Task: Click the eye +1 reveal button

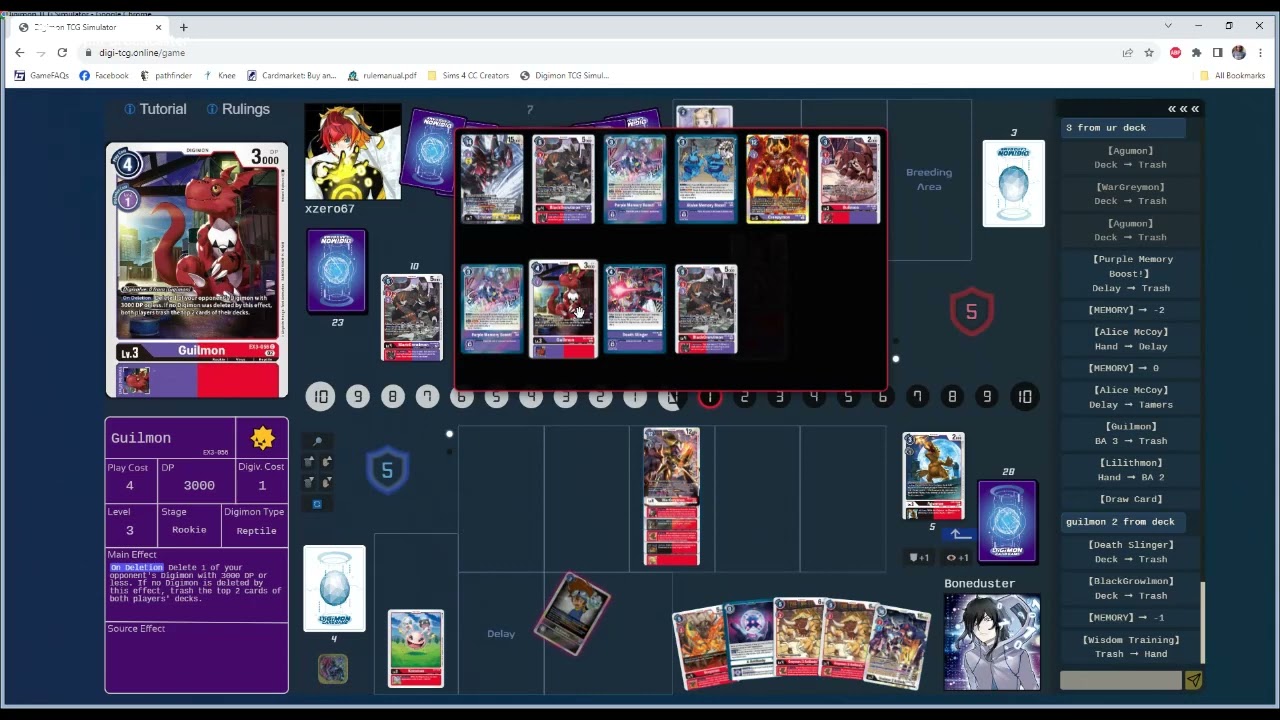Action: click(x=957, y=557)
